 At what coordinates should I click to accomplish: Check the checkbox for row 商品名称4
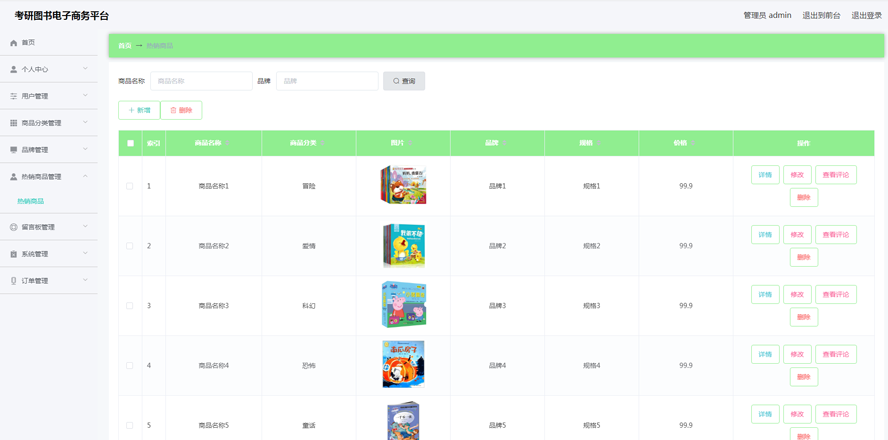(x=130, y=365)
